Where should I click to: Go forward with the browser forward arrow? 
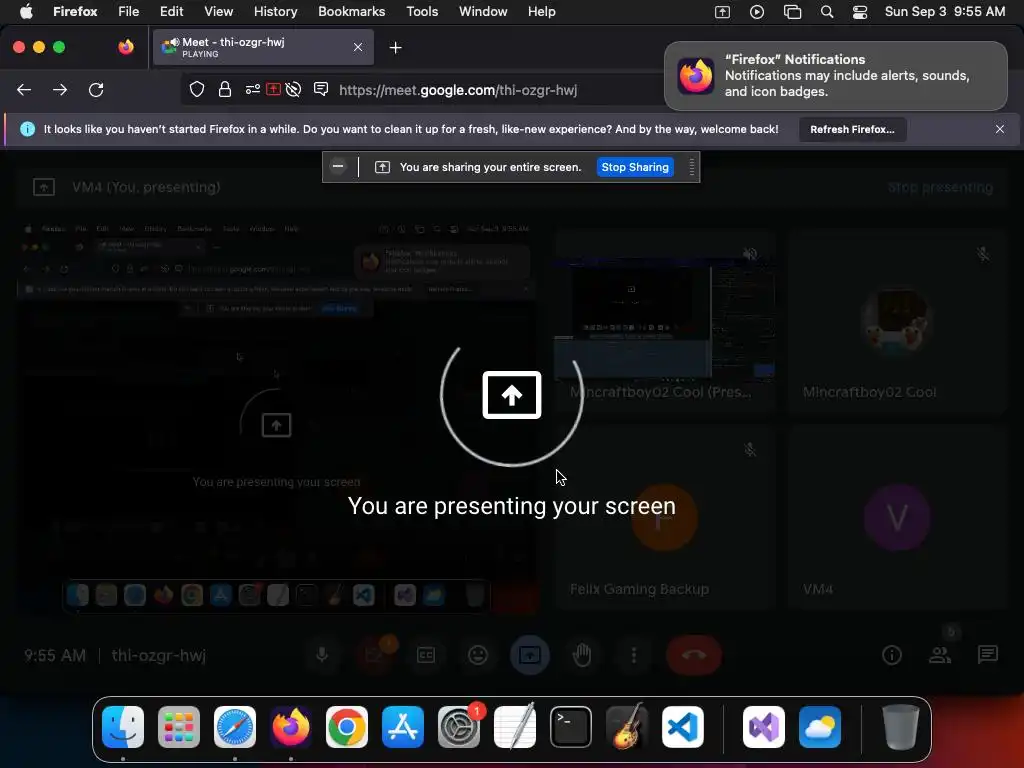(60, 90)
